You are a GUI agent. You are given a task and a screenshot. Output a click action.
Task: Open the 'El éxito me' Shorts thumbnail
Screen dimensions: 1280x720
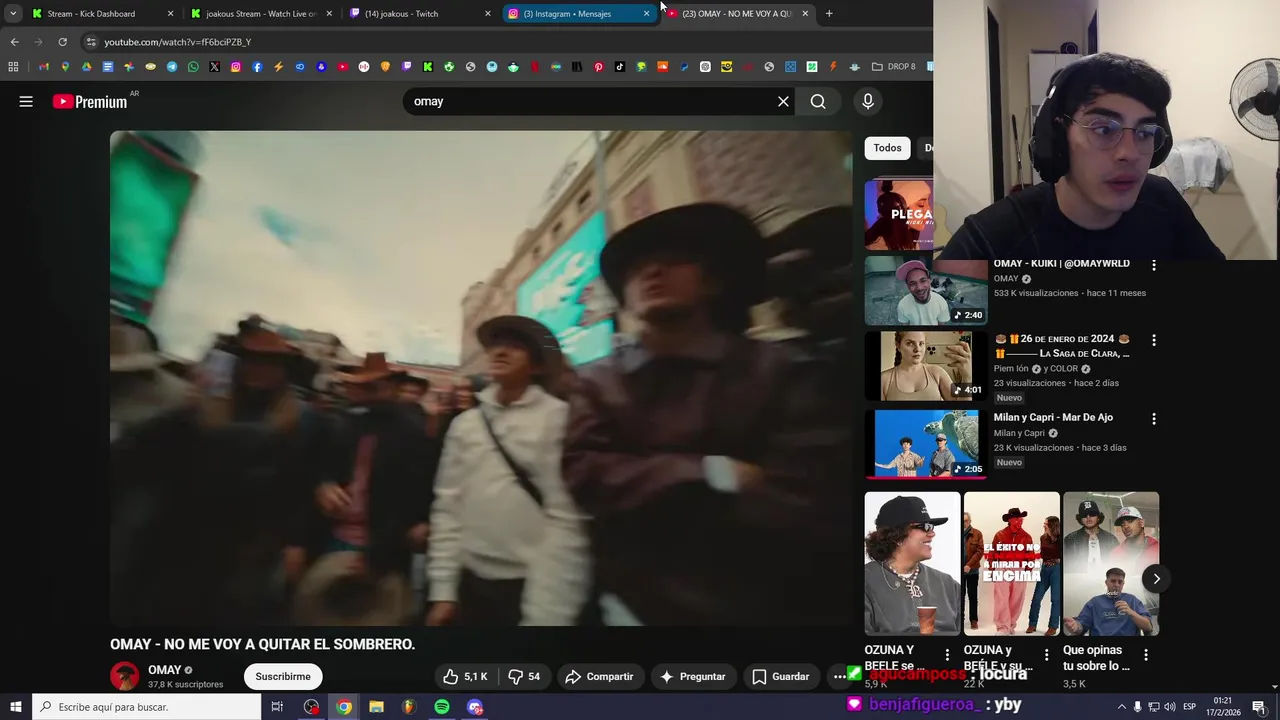pyautogui.click(x=1011, y=564)
